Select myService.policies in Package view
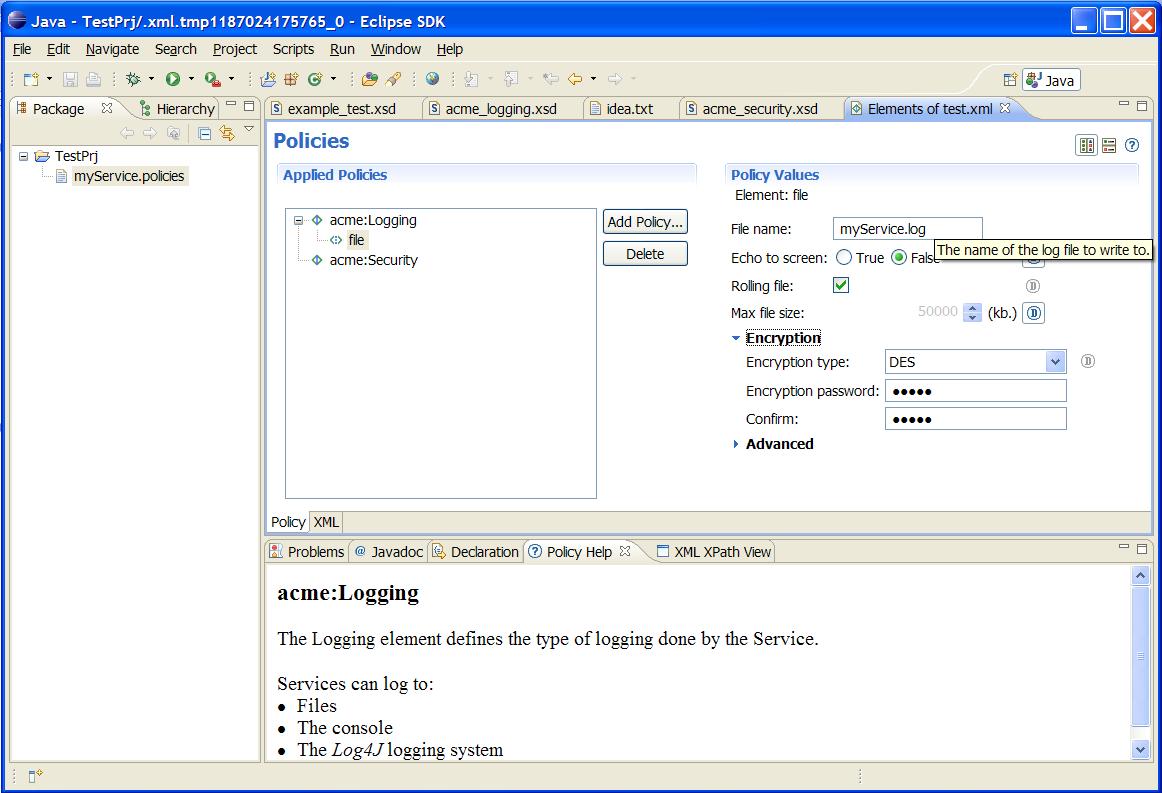 (x=129, y=176)
